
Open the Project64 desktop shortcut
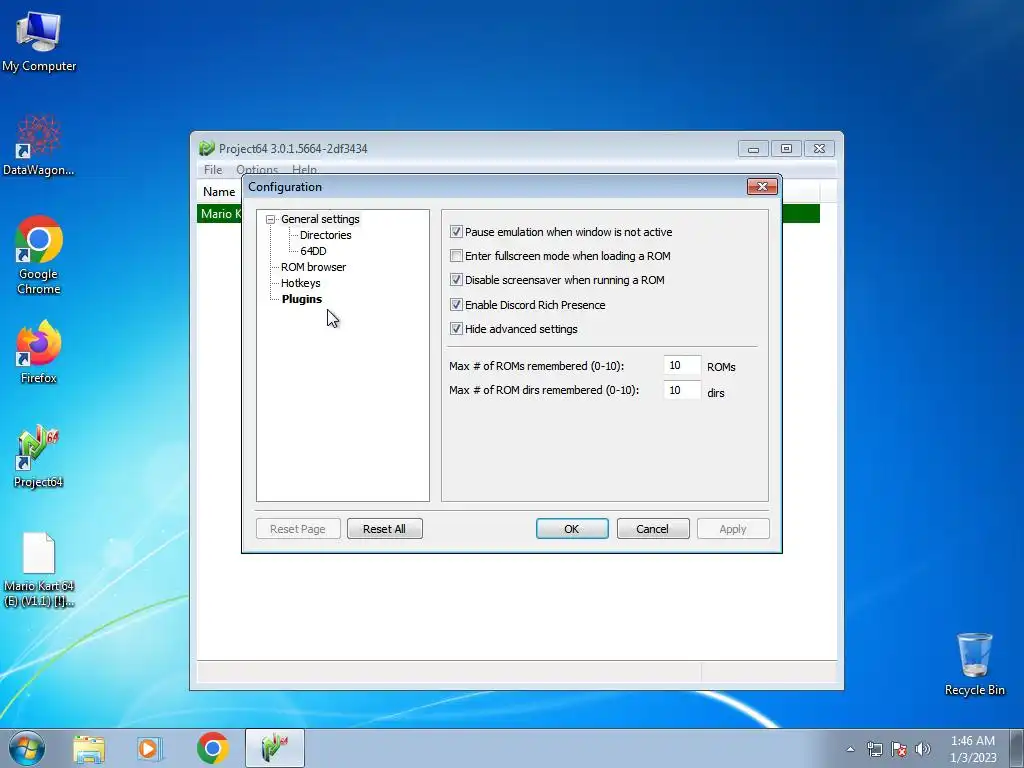[39, 456]
